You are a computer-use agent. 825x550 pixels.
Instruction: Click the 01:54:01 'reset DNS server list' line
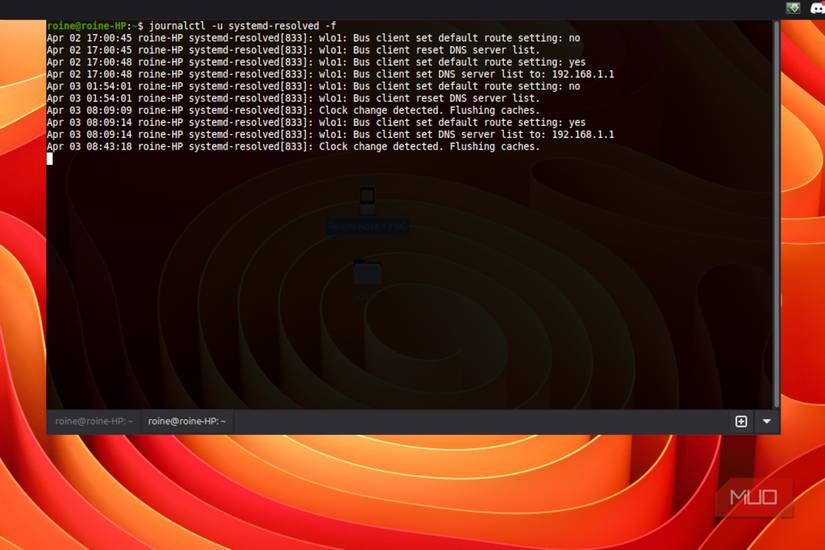[x=294, y=98]
